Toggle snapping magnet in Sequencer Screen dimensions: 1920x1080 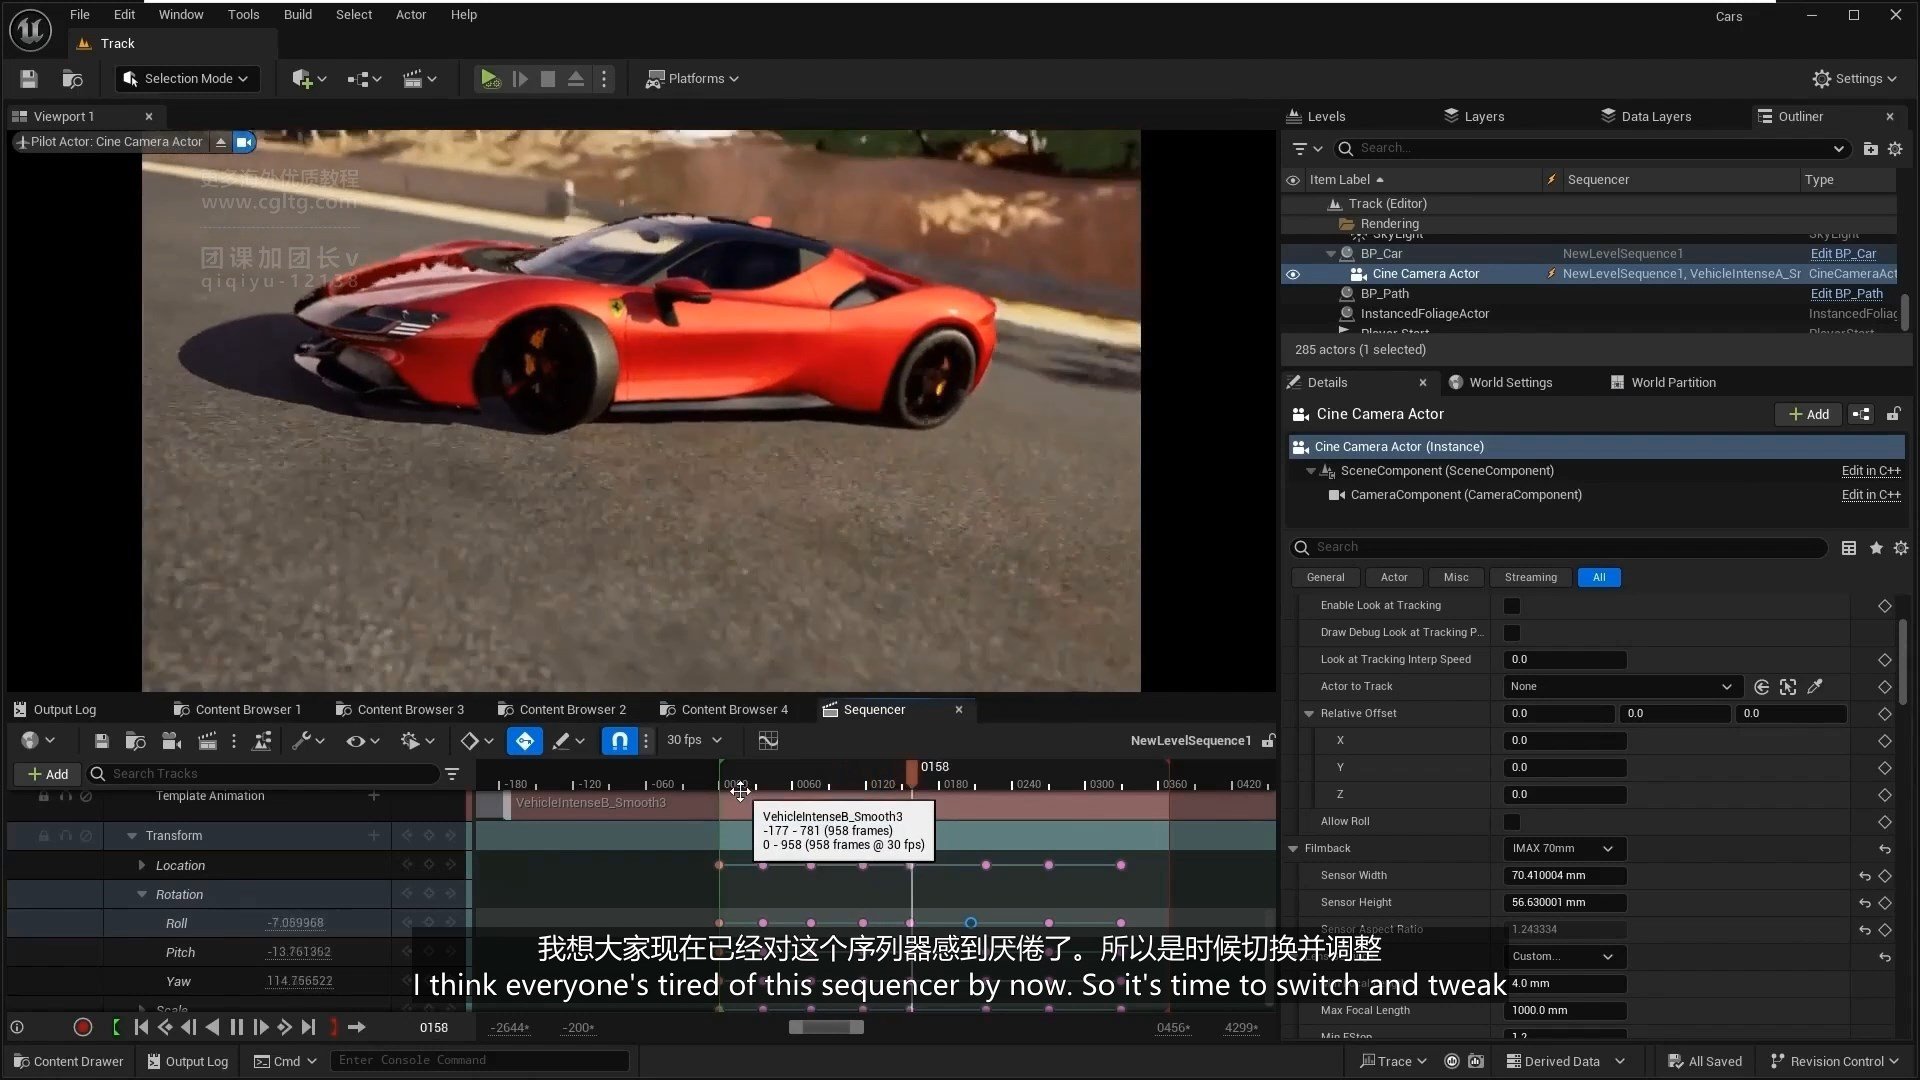(x=620, y=741)
